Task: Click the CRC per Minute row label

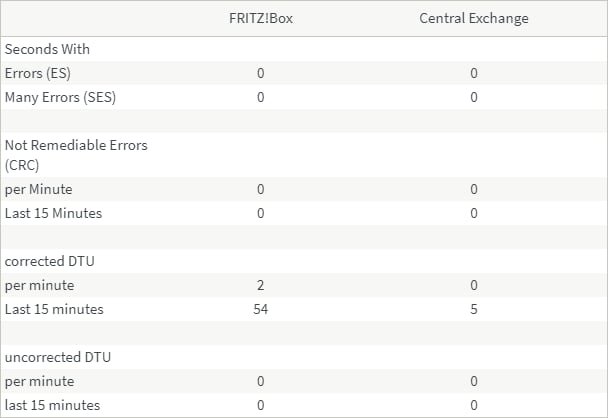Action: tap(39, 189)
